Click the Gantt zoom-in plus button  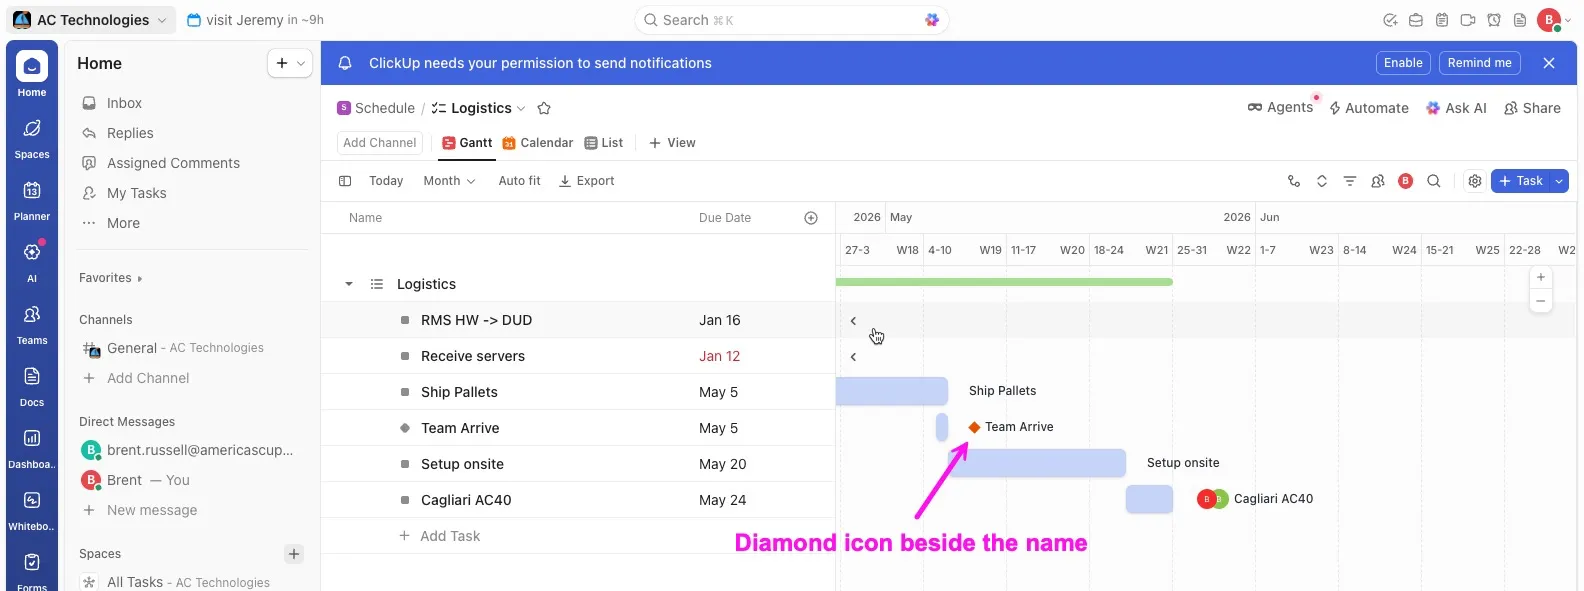point(1541,277)
